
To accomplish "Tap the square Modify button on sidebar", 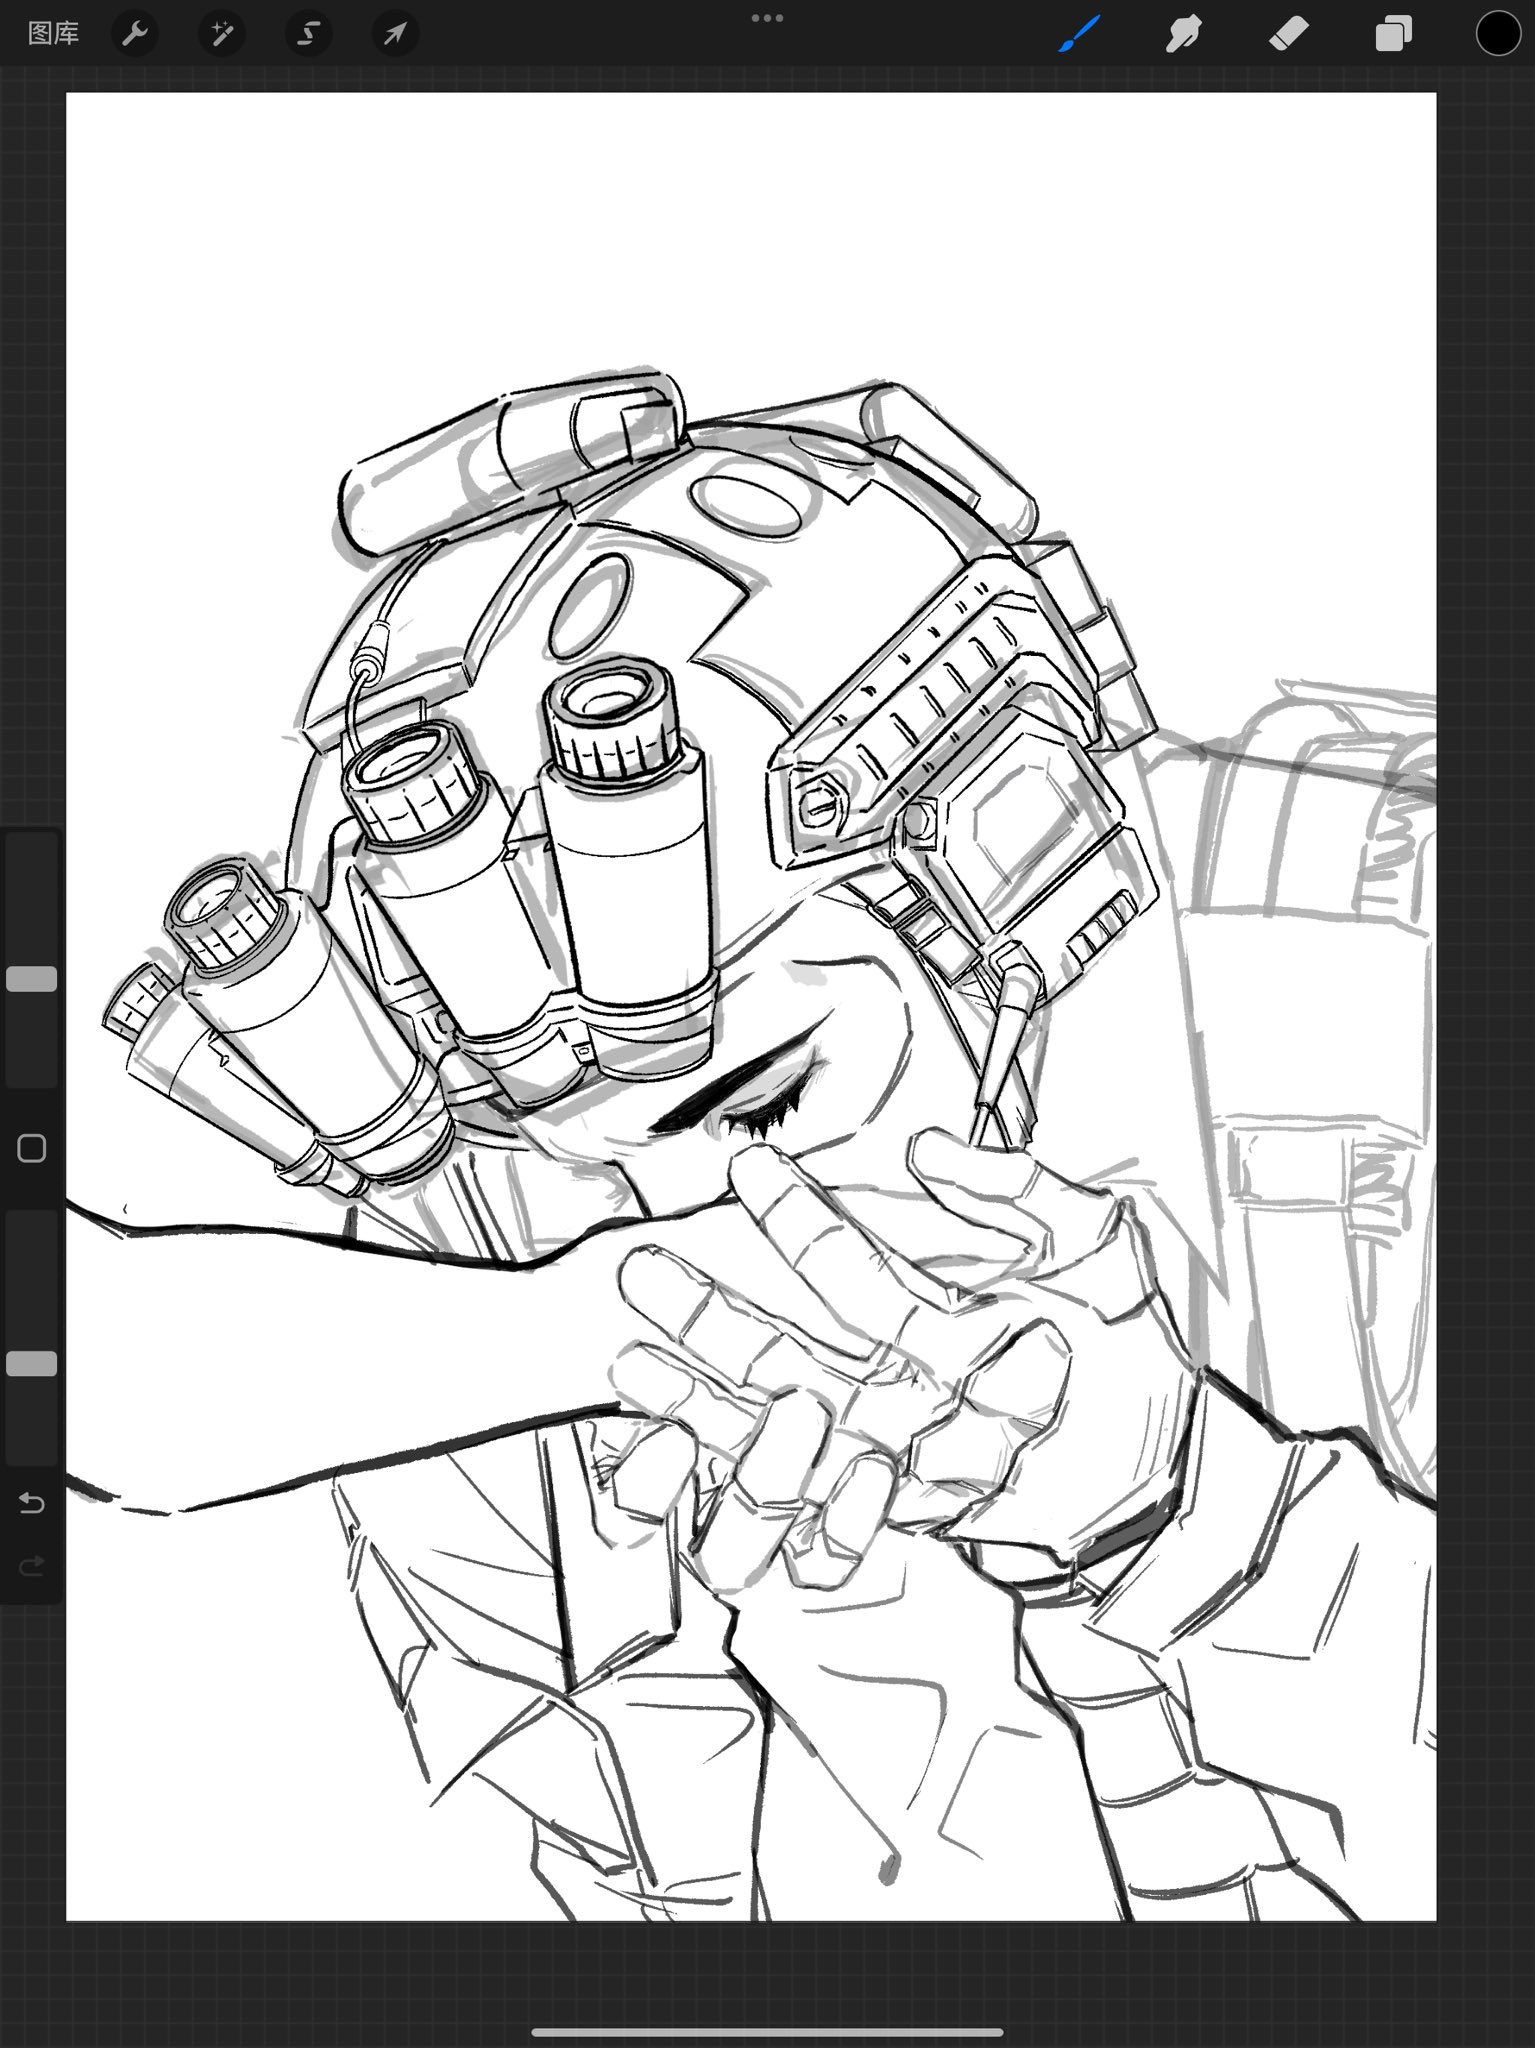I will pos(32,1149).
